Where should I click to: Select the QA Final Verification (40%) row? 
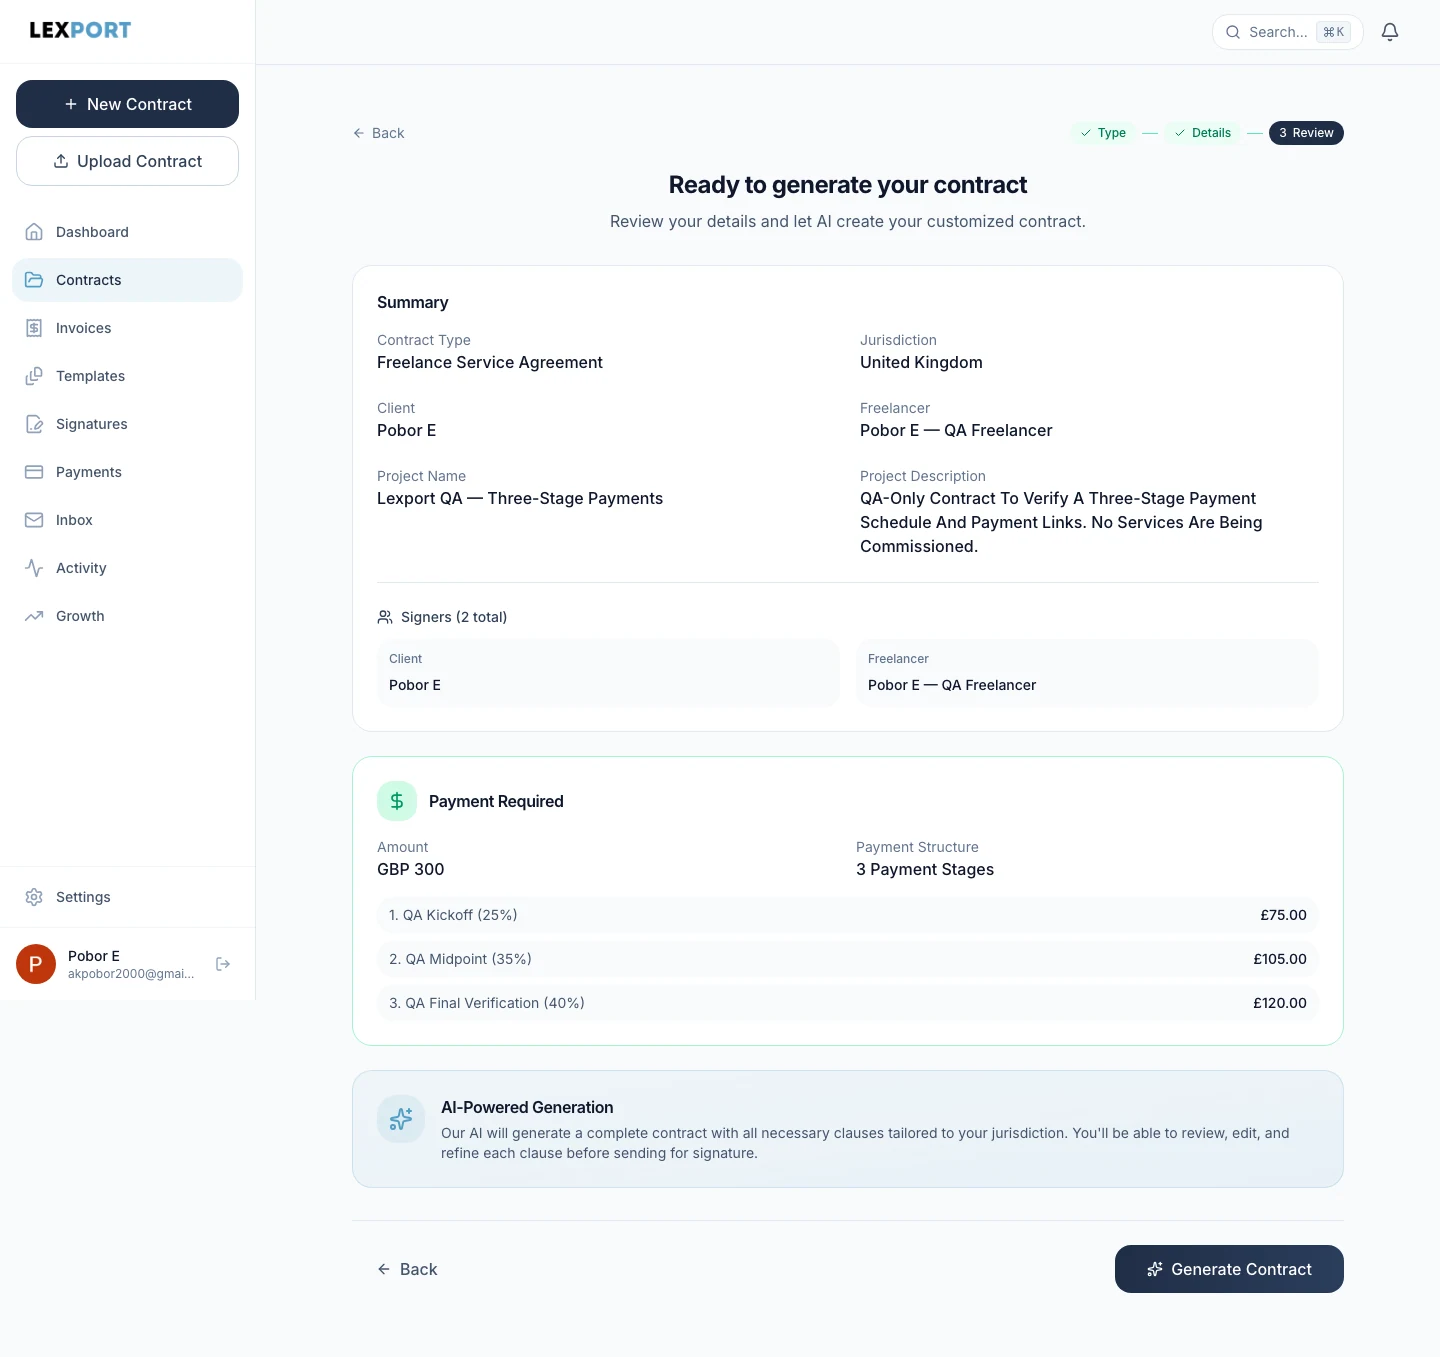pyautogui.click(x=848, y=1003)
